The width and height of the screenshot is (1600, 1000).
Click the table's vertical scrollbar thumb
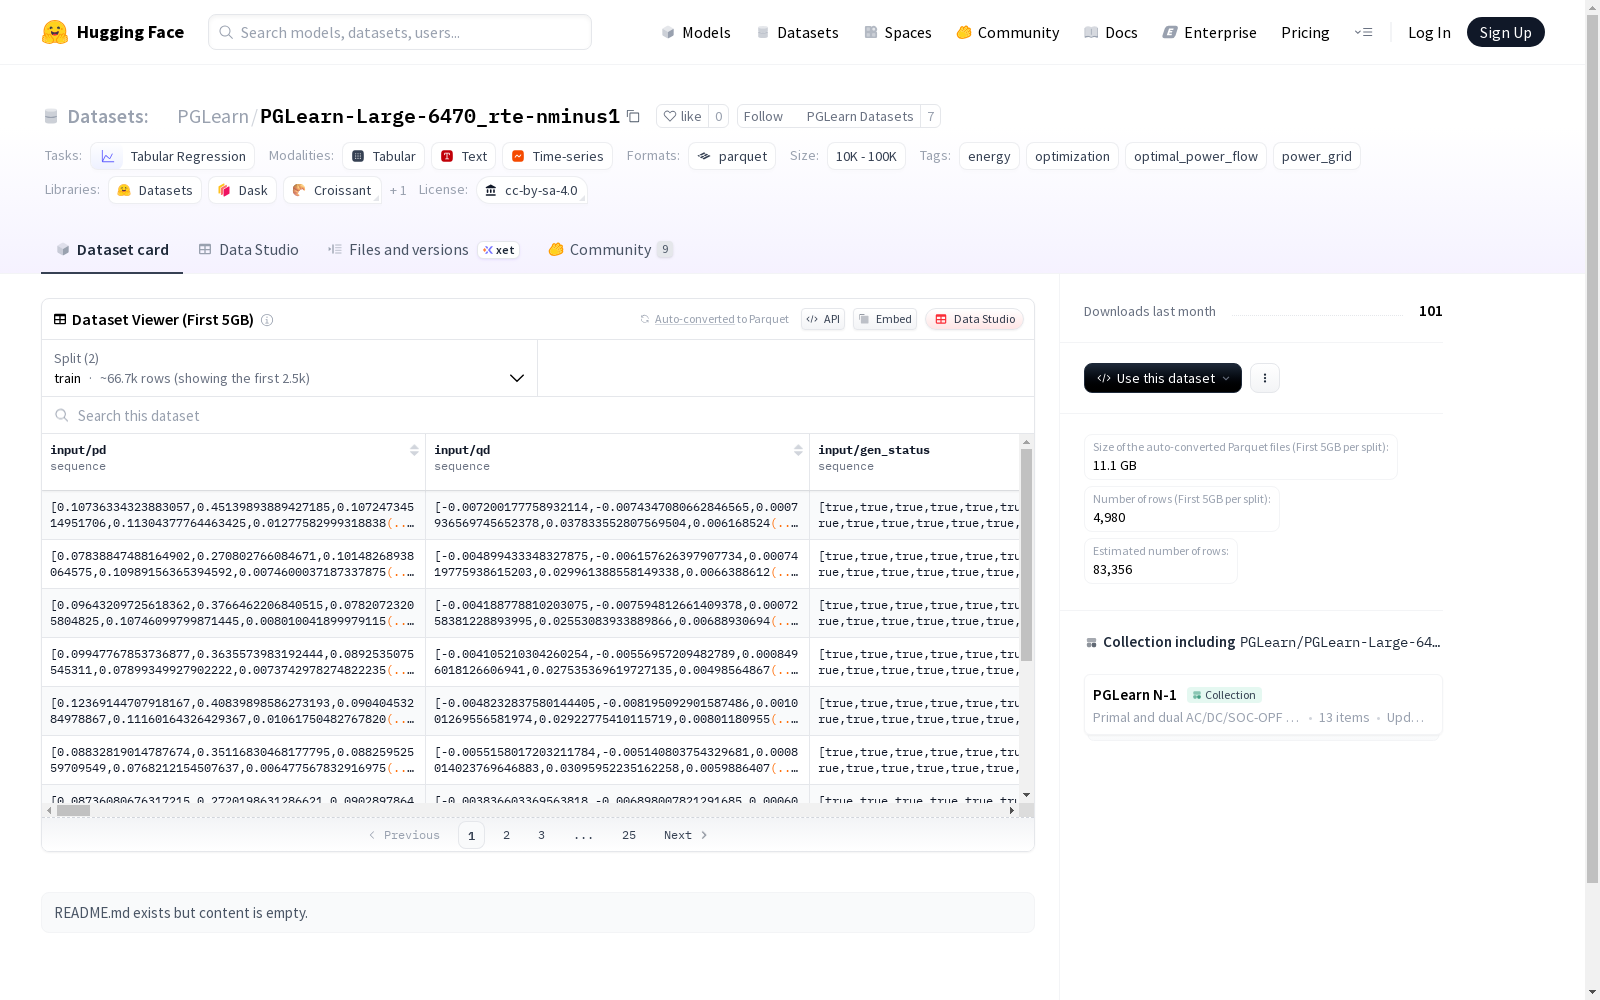point(1026,555)
